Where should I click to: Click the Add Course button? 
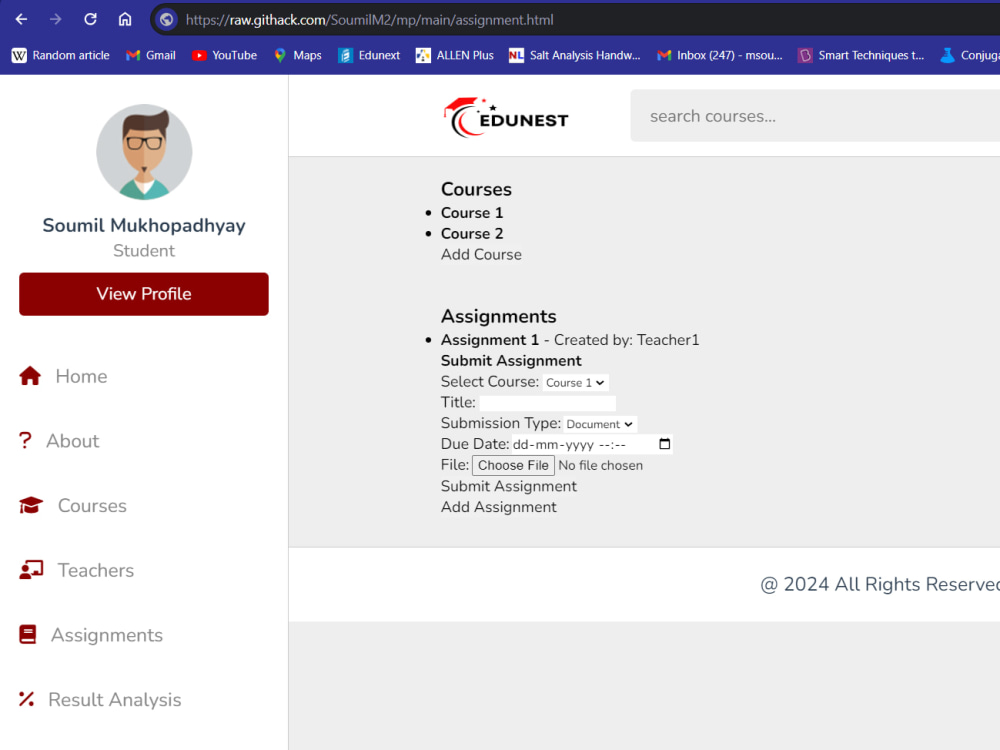click(482, 254)
